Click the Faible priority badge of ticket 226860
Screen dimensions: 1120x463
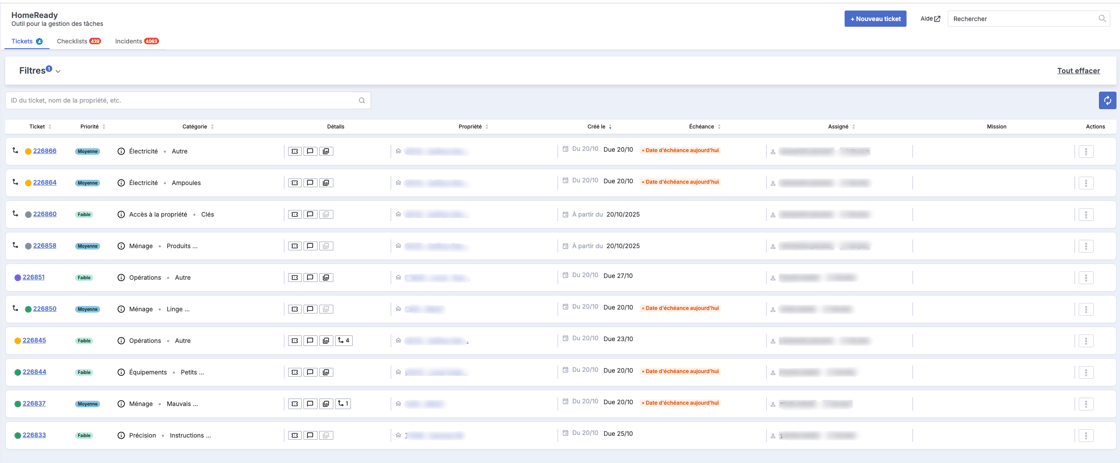(x=84, y=214)
